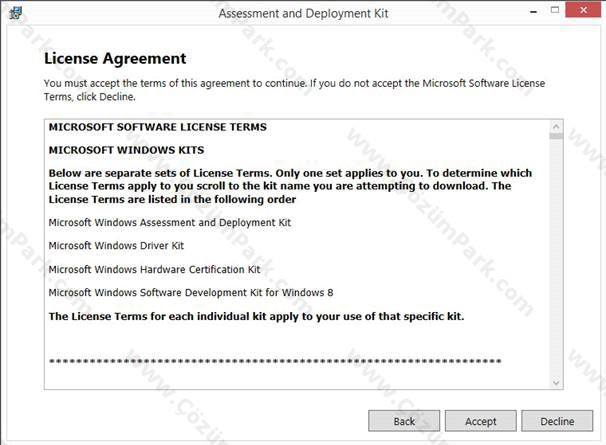Maximize the Assessment and Deployment Kit window

[555, 10]
